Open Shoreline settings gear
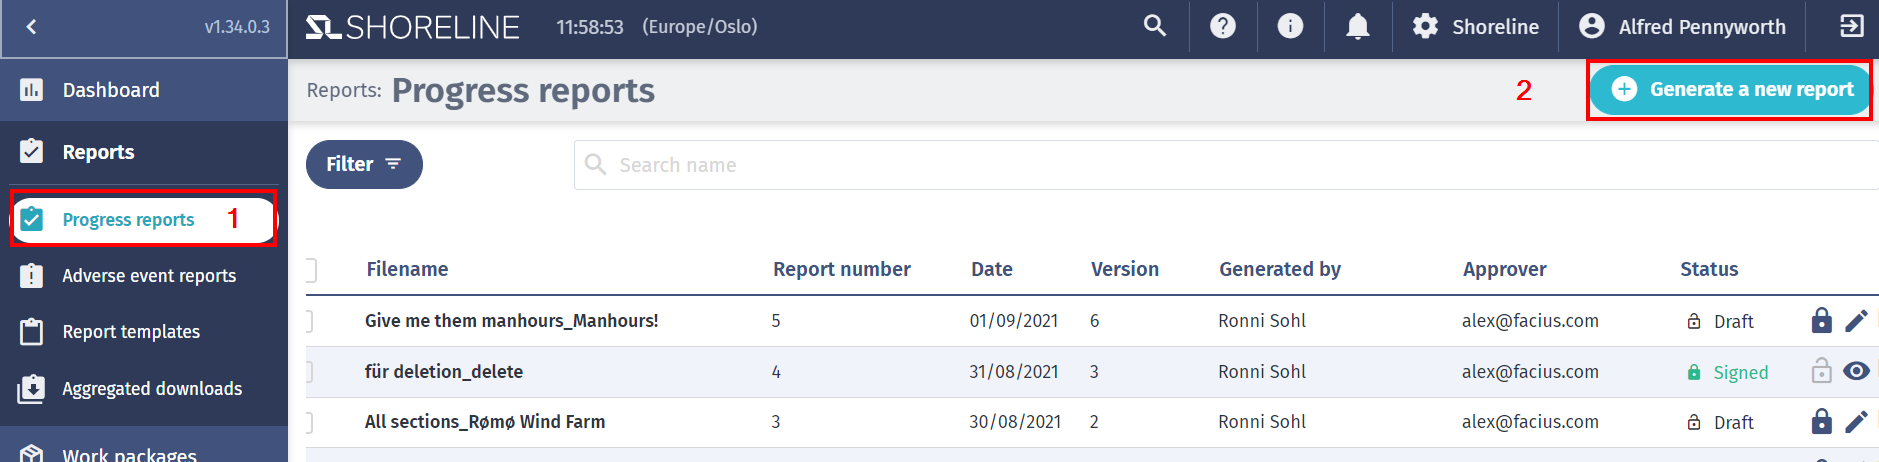The width and height of the screenshot is (1879, 462). pos(1475,26)
